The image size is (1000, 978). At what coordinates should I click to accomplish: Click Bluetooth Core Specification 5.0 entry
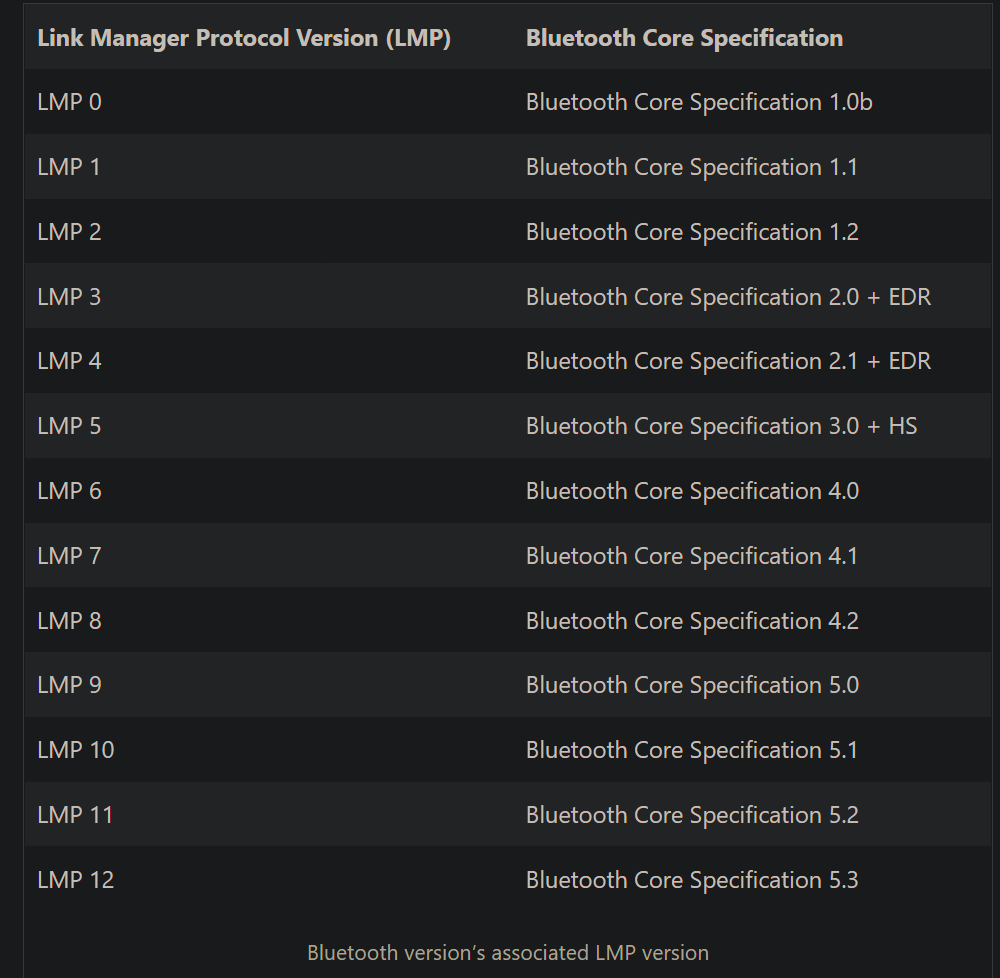click(x=692, y=685)
